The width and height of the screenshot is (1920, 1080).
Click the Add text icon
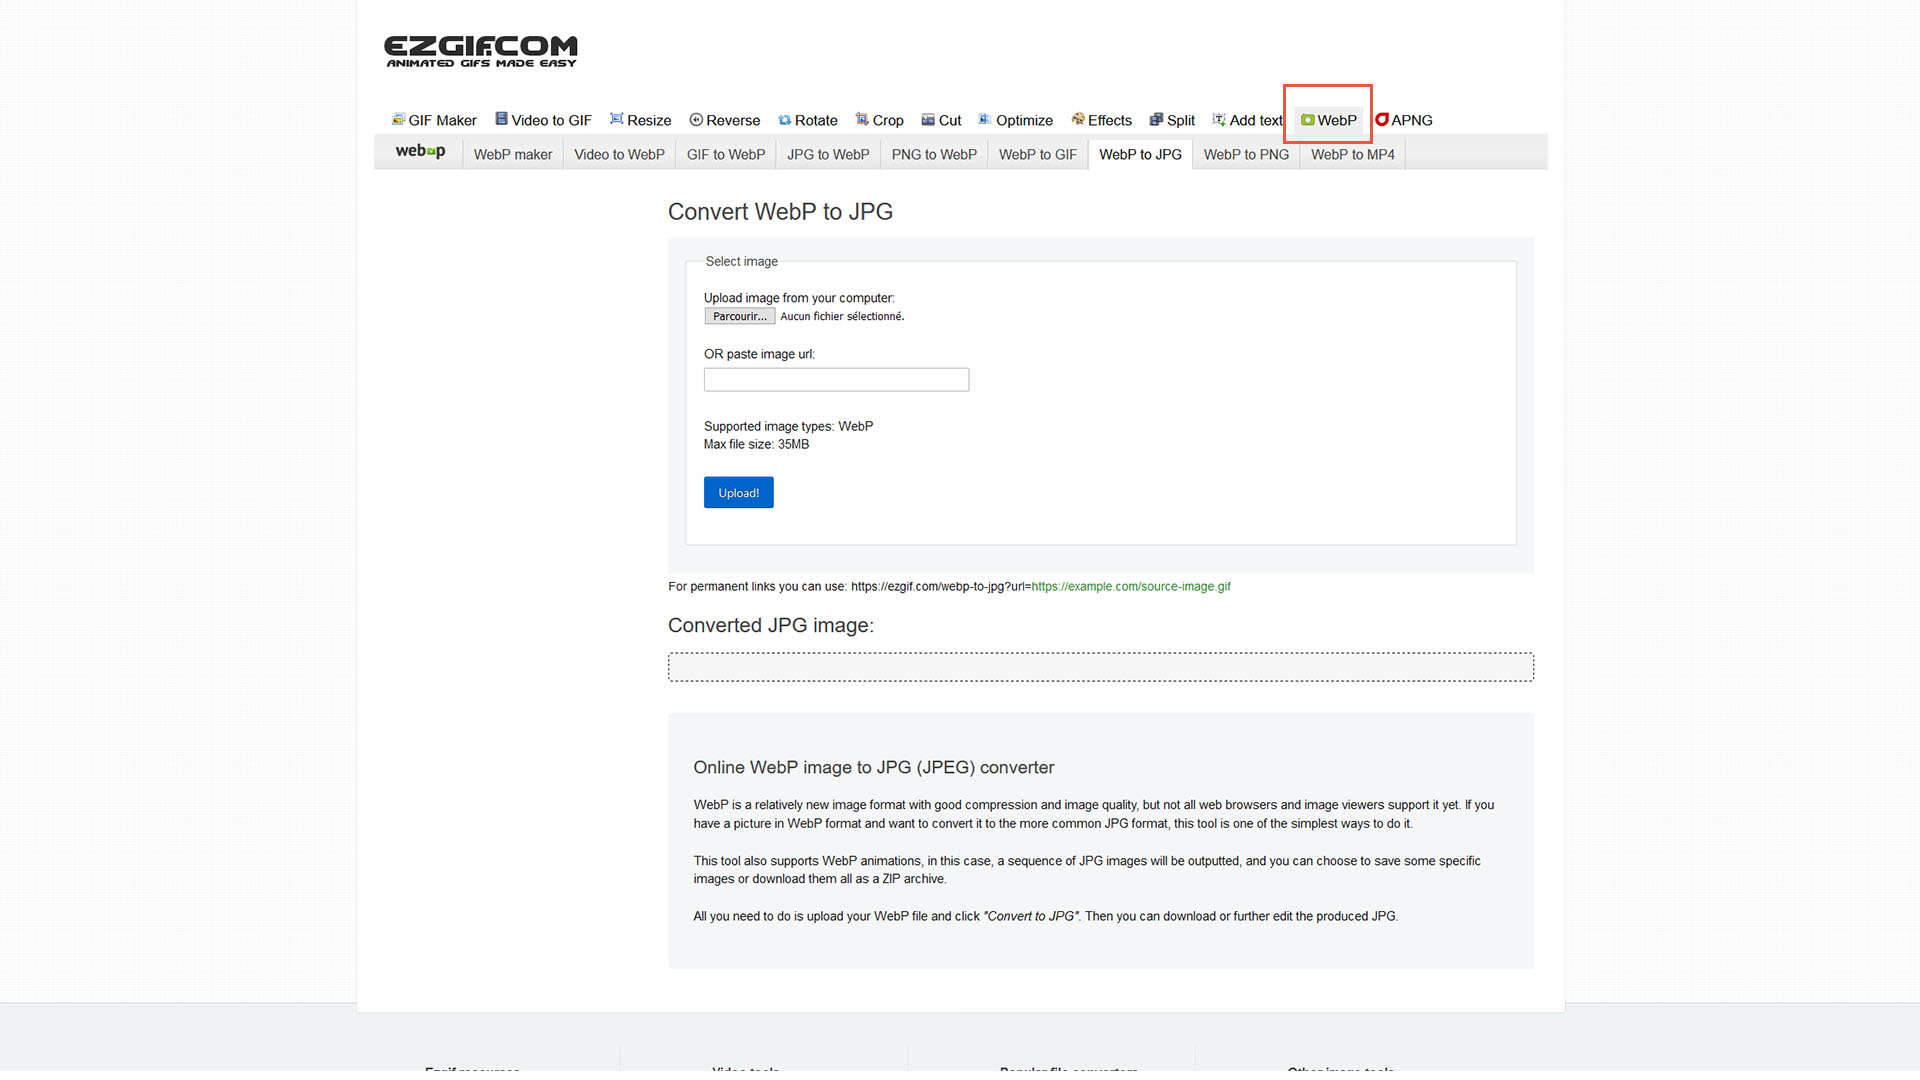(x=1219, y=119)
